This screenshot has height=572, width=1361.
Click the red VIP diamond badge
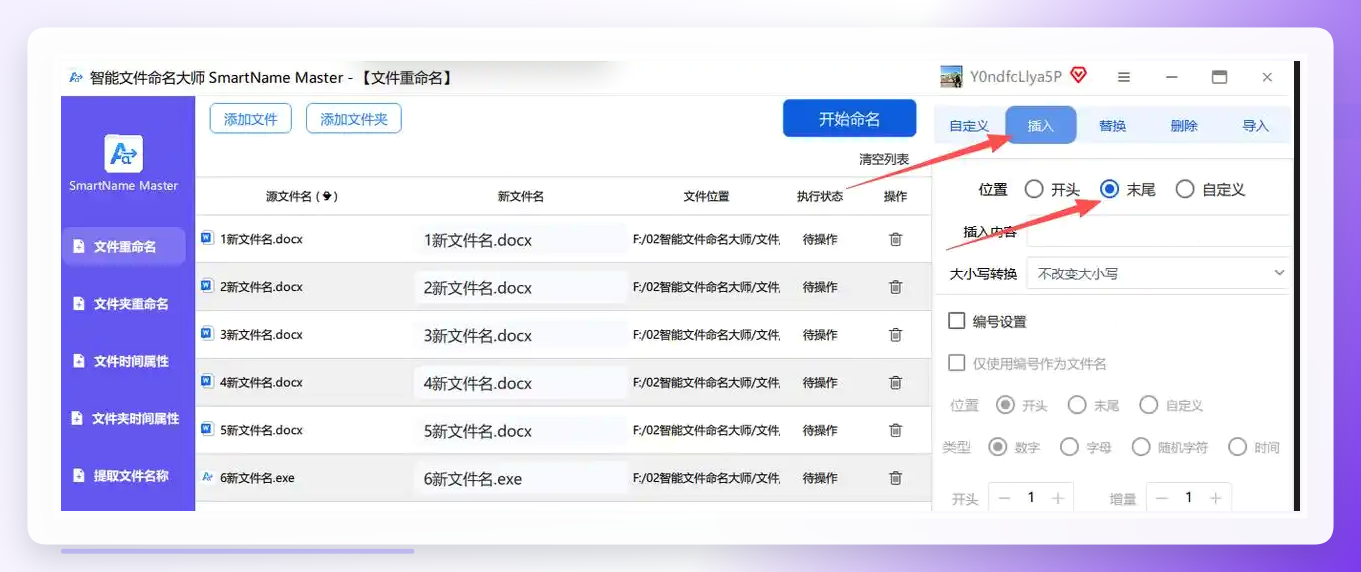click(1078, 75)
